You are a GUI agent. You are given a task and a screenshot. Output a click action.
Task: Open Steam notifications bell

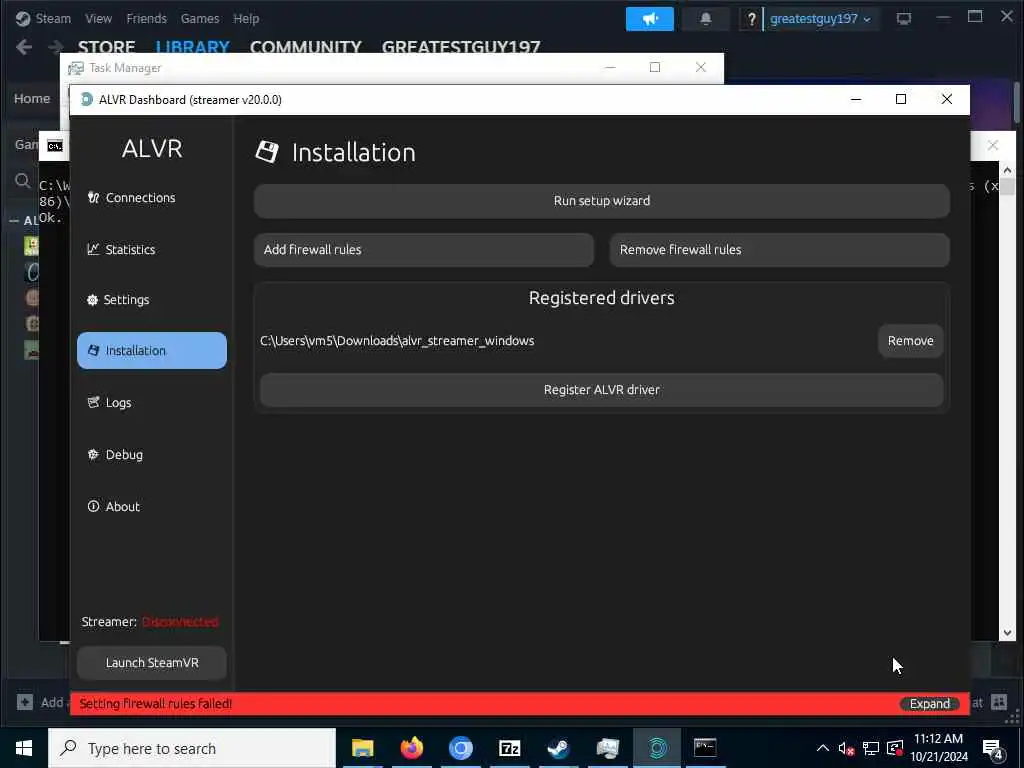(705, 19)
